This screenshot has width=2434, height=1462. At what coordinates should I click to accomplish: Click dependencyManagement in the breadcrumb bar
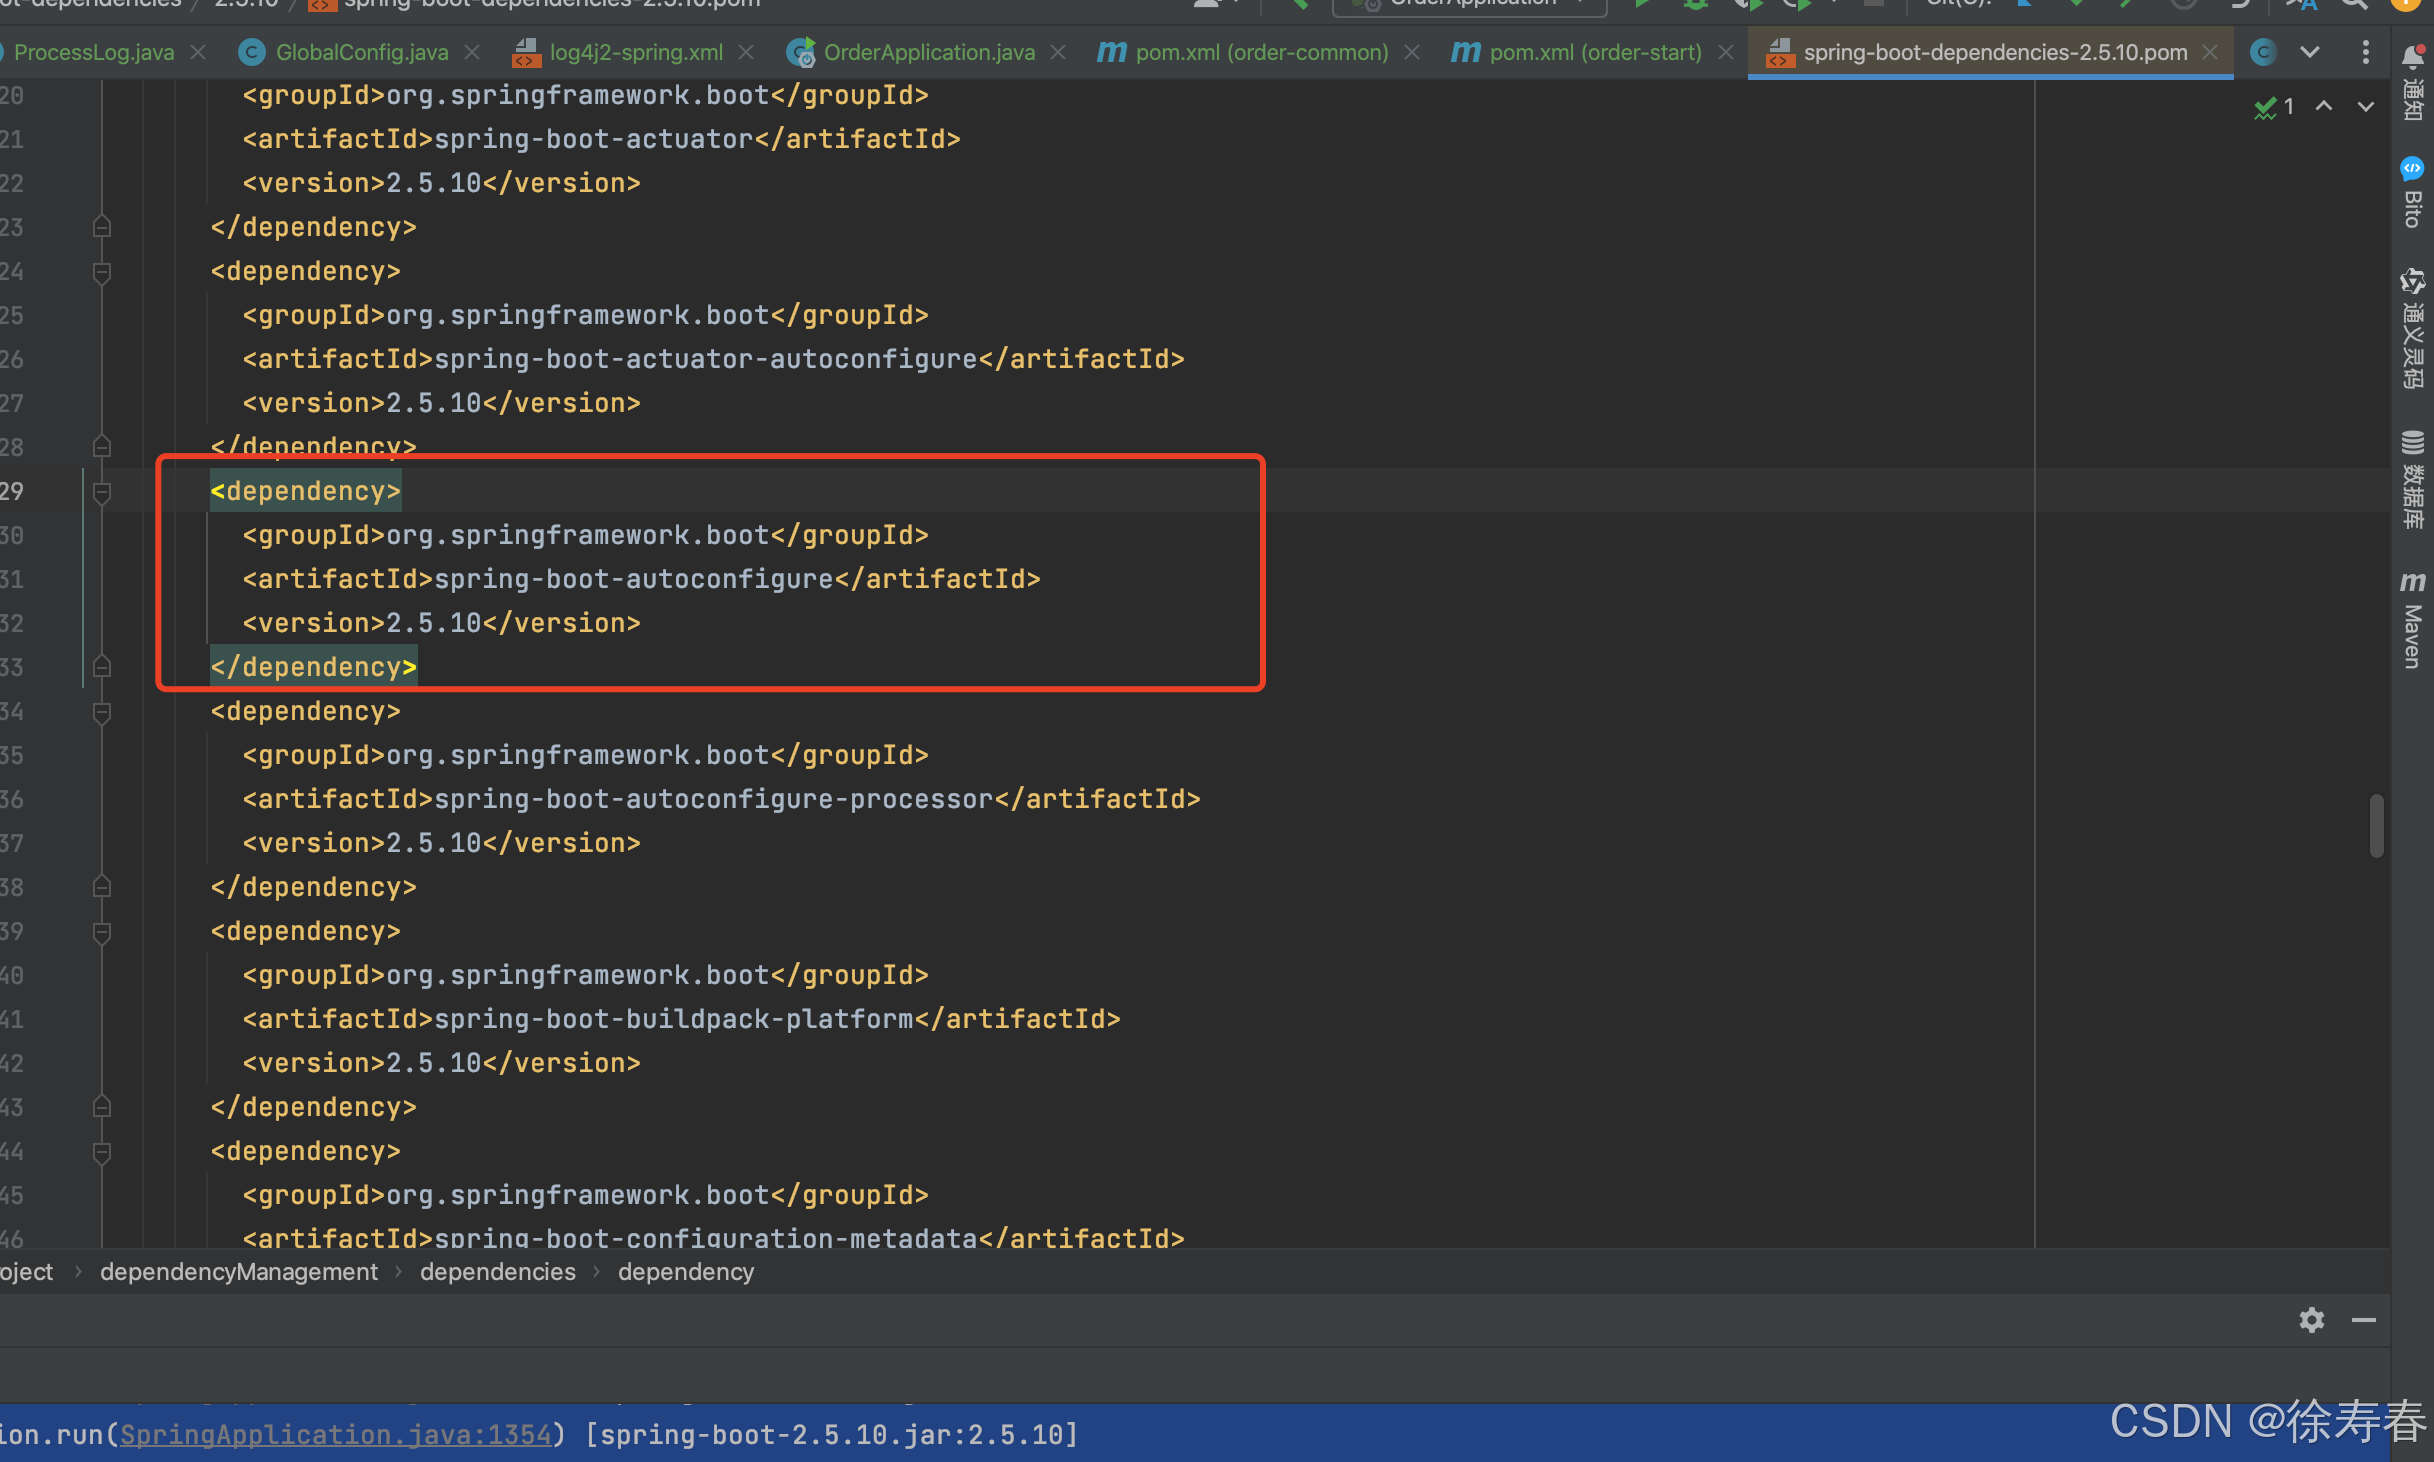click(239, 1272)
